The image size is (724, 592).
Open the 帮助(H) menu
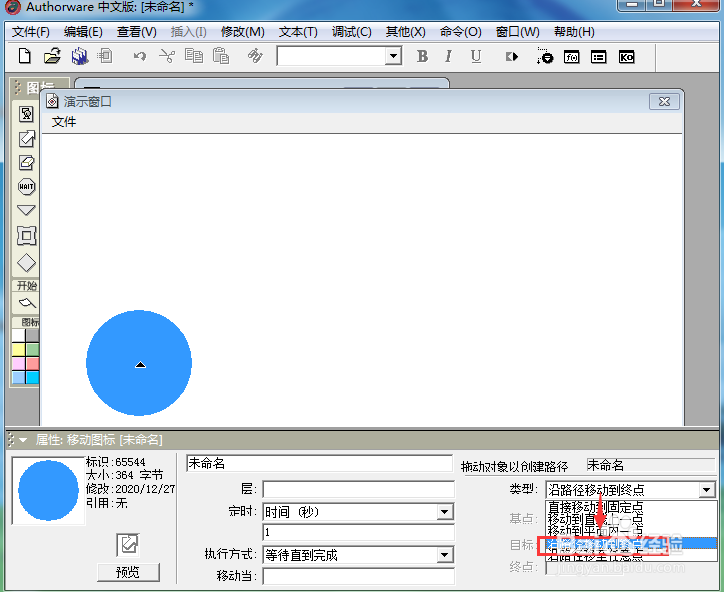574,32
